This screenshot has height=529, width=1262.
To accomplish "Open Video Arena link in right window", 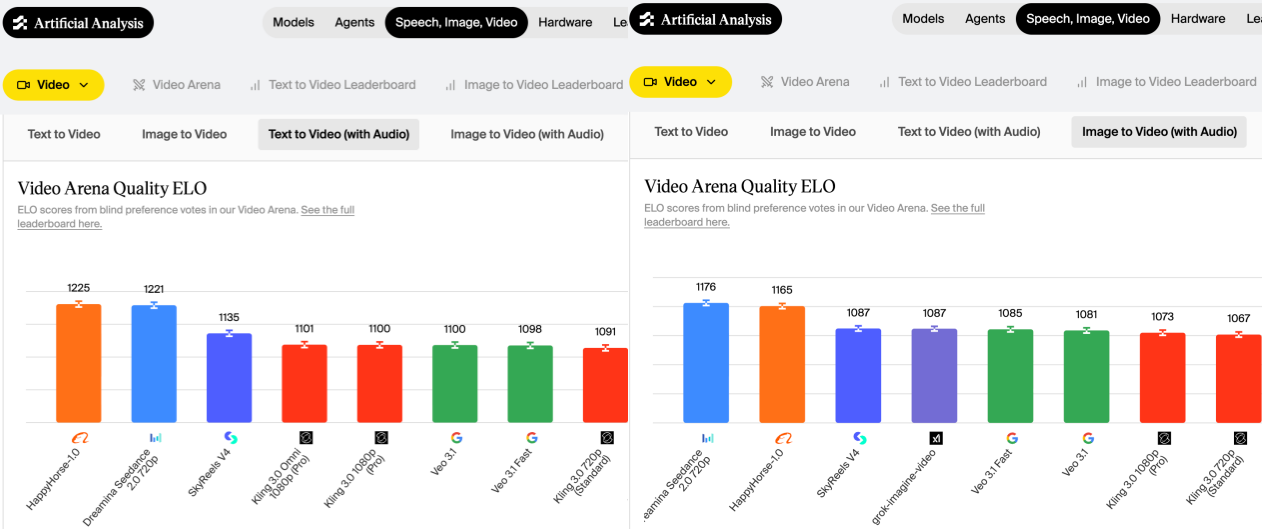I will click(x=805, y=82).
